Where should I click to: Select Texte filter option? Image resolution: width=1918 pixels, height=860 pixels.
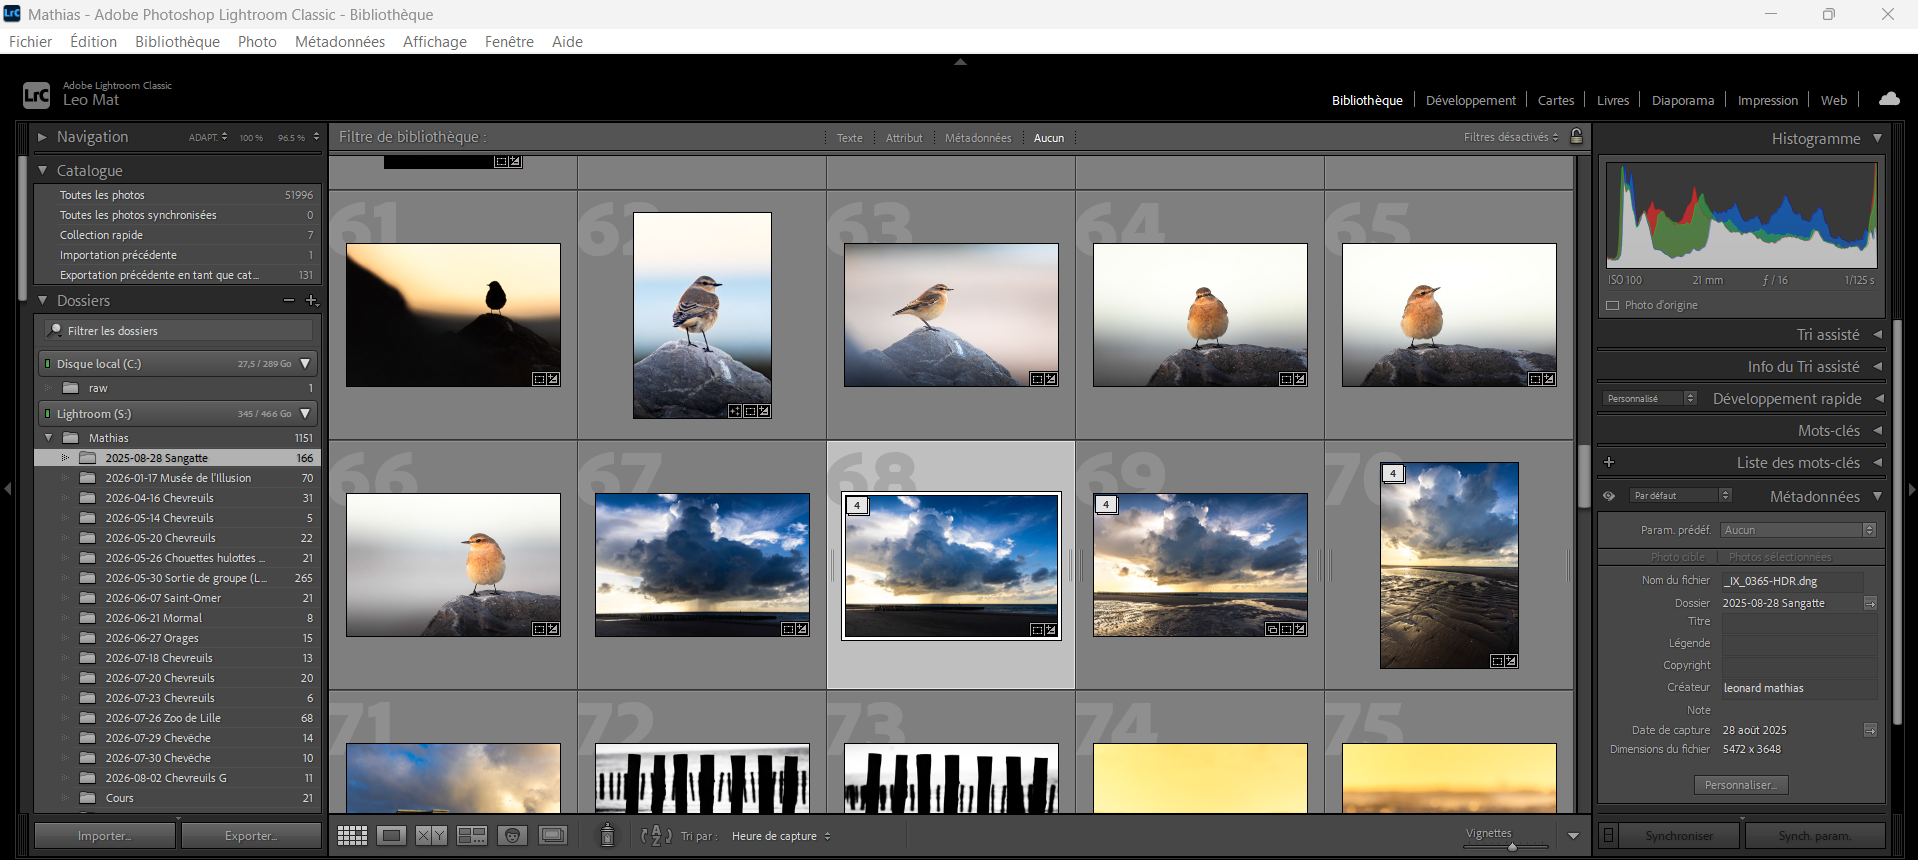pyautogui.click(x=850, y=138)
